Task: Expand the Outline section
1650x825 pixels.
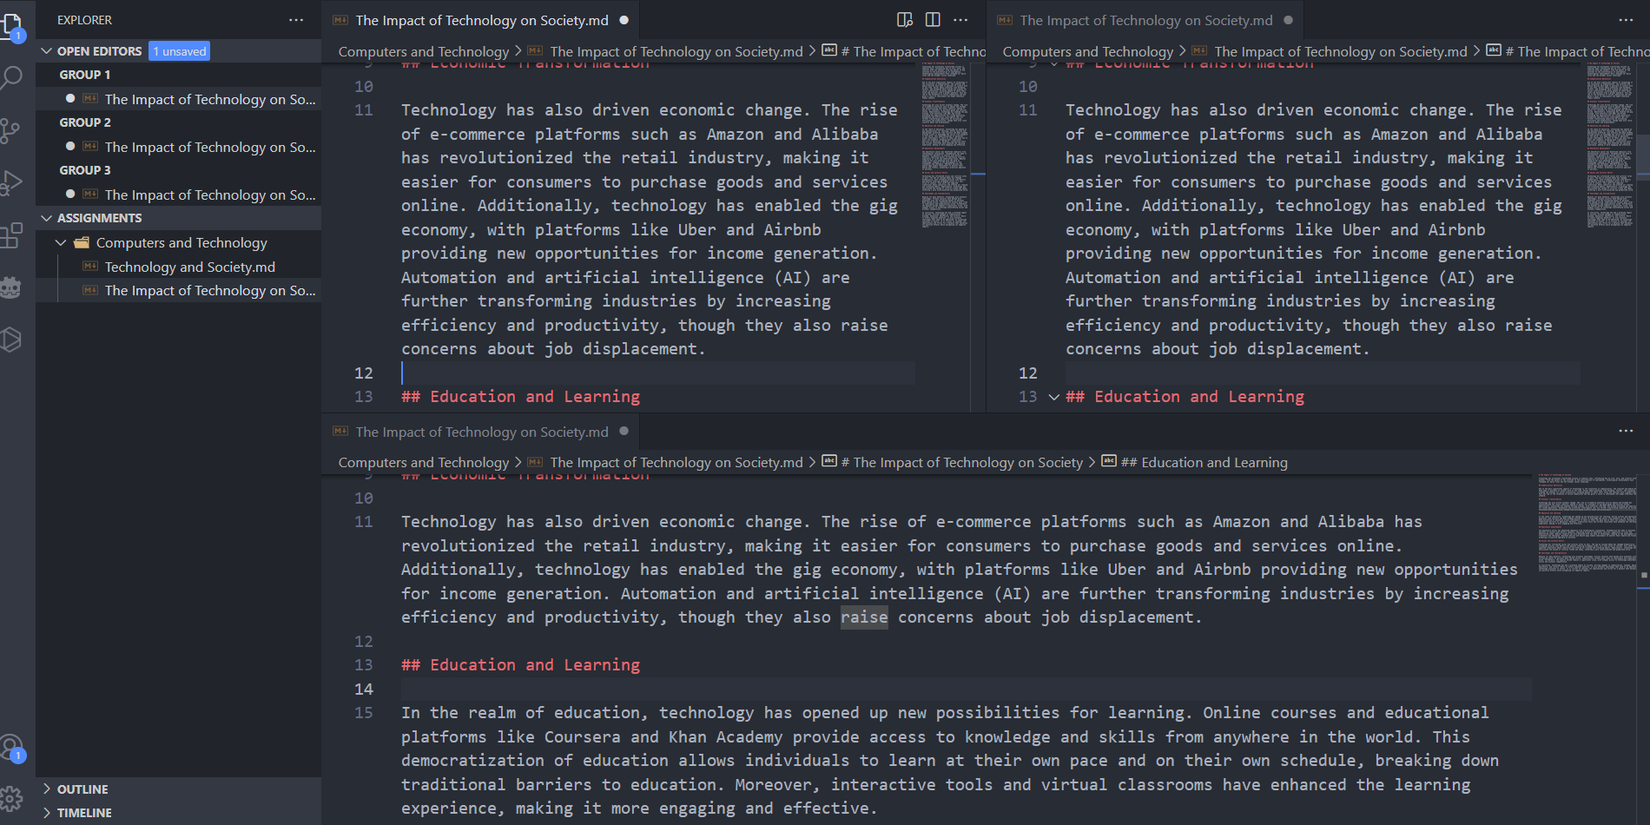Action: click(x=46, y=789)
